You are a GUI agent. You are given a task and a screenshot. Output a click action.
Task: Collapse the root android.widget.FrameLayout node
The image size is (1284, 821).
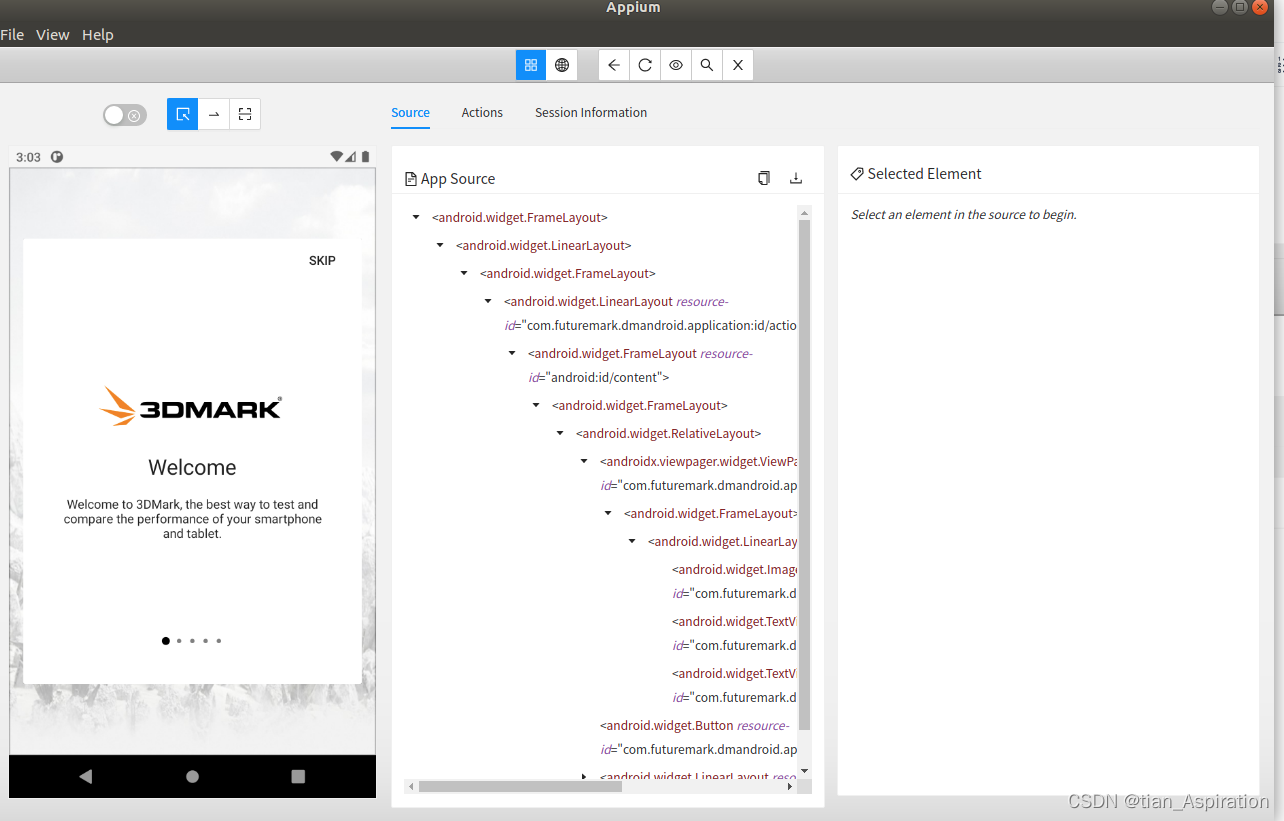pyautogui.click(x=416, y=217)
